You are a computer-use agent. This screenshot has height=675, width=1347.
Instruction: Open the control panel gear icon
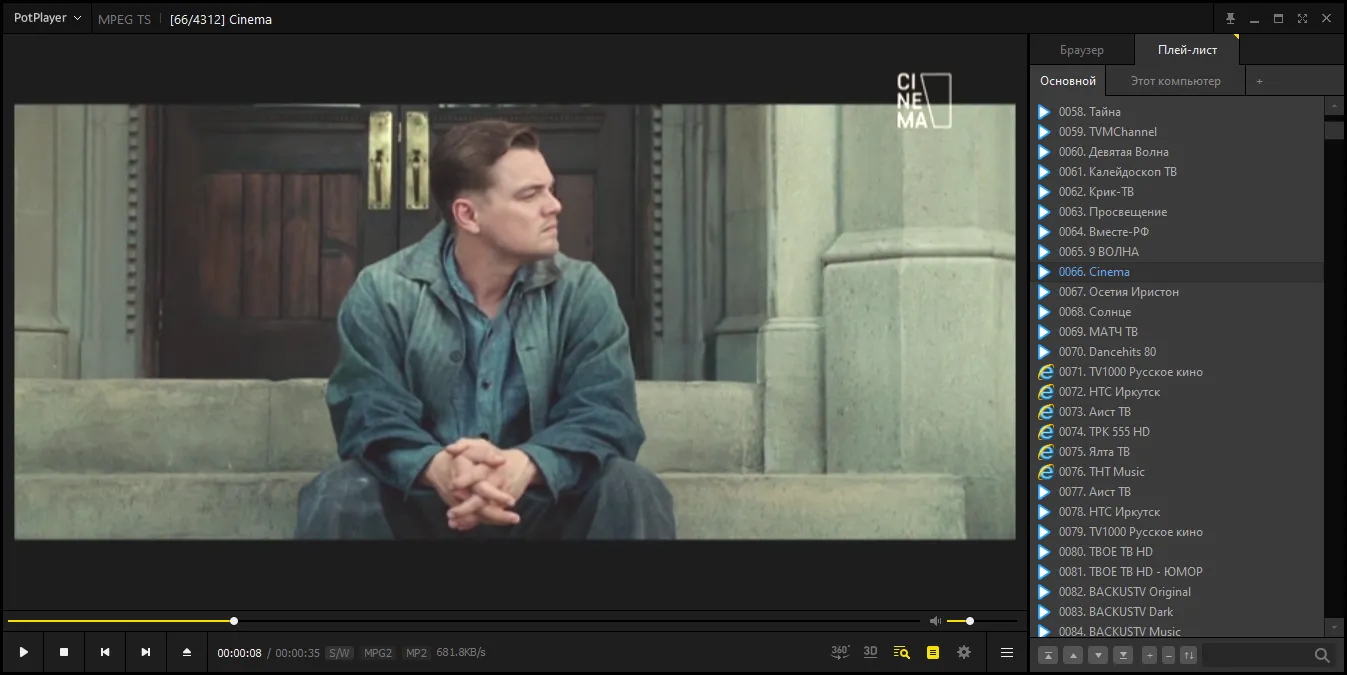964,652
